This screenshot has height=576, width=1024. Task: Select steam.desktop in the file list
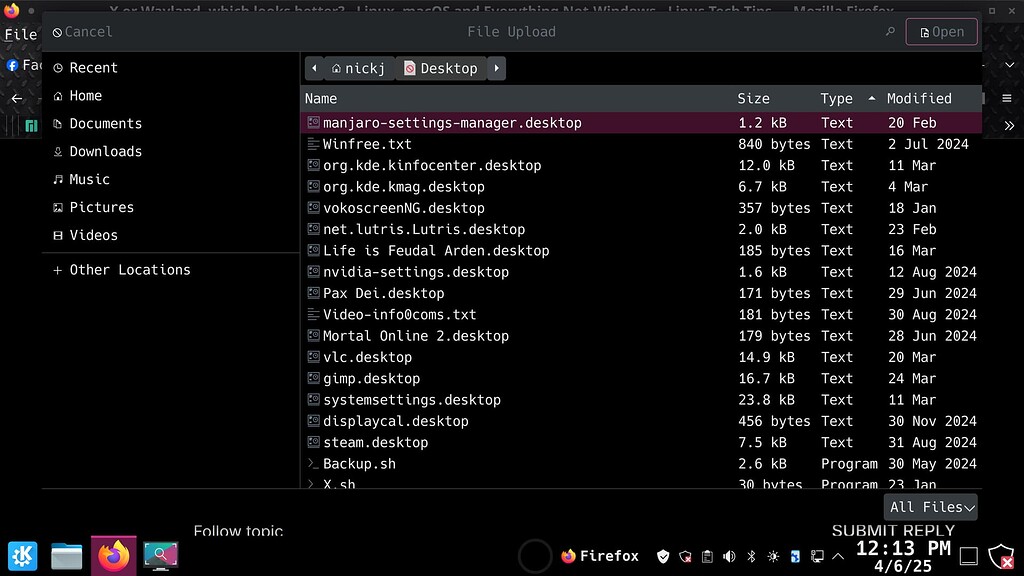tap(374, 442)
